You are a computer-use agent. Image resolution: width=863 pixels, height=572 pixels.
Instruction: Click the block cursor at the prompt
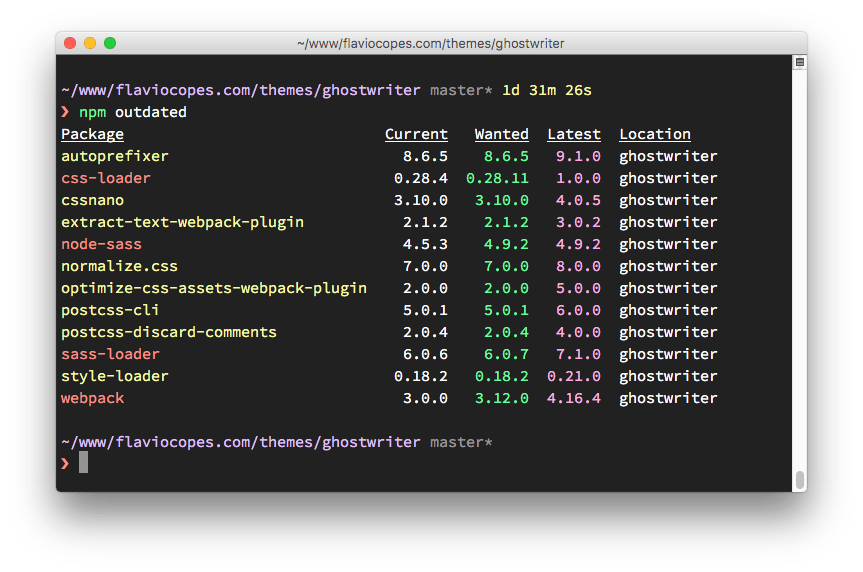[x=84, y=462]
